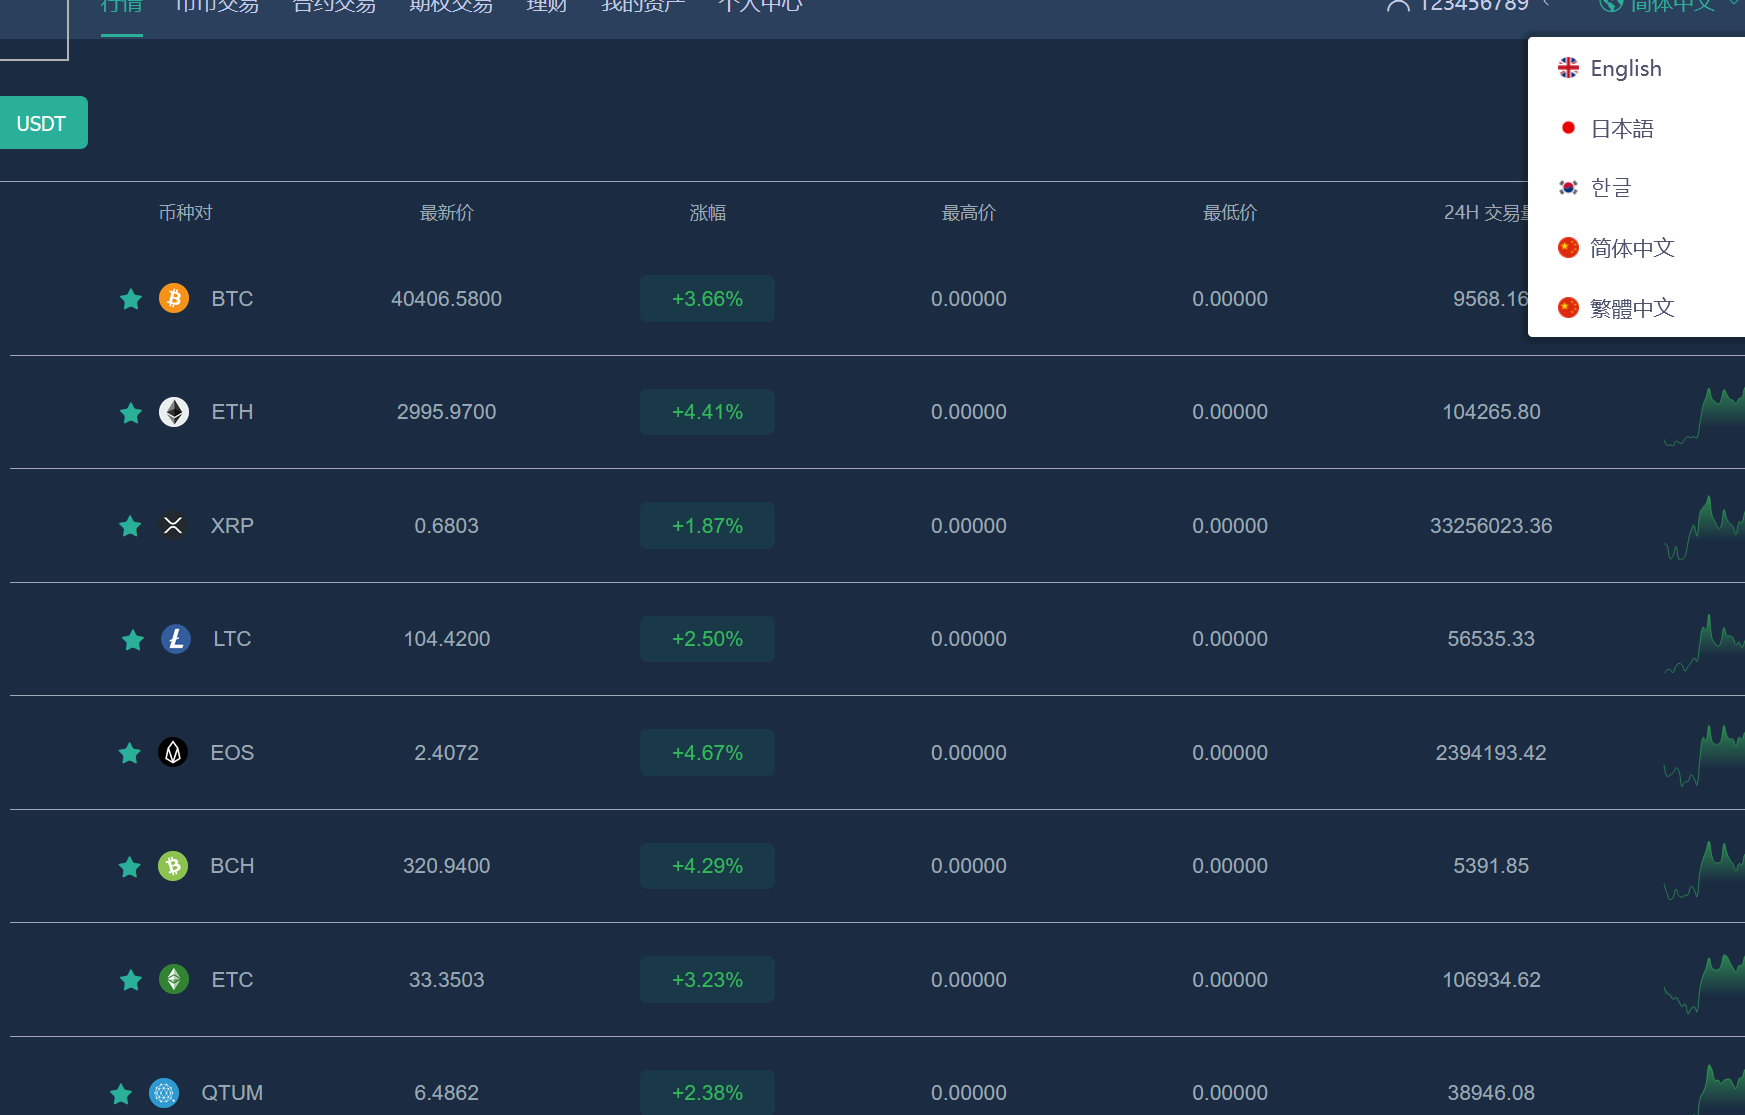Toggle favorite star for BTC row
Viewport: 1745px width, 1115px height.
131,299
